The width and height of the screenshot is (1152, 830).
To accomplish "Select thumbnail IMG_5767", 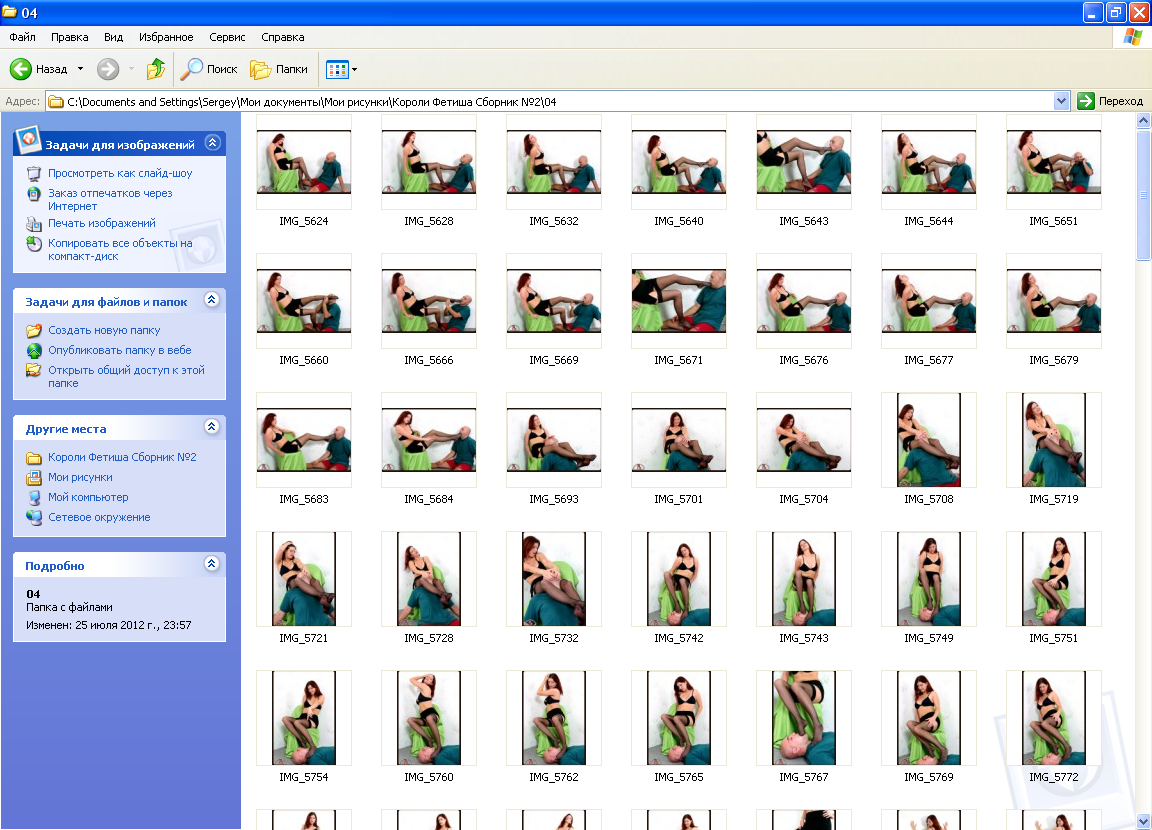I will (804, 718).
